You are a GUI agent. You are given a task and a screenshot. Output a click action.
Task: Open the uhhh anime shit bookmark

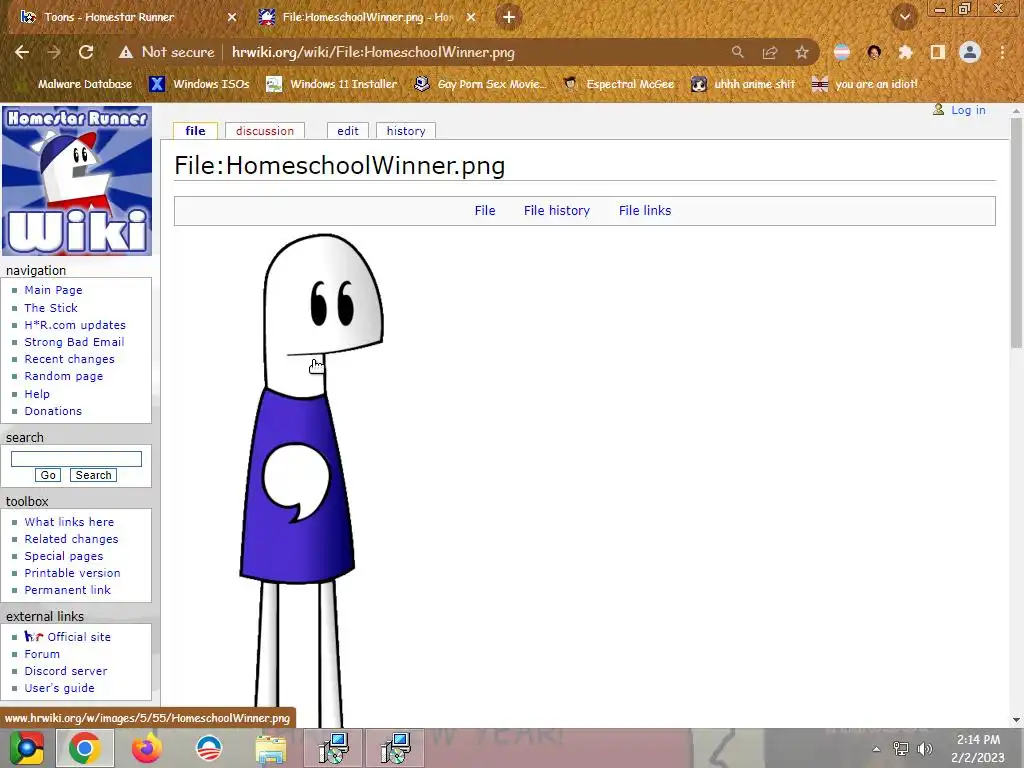[x=744, y=84]
